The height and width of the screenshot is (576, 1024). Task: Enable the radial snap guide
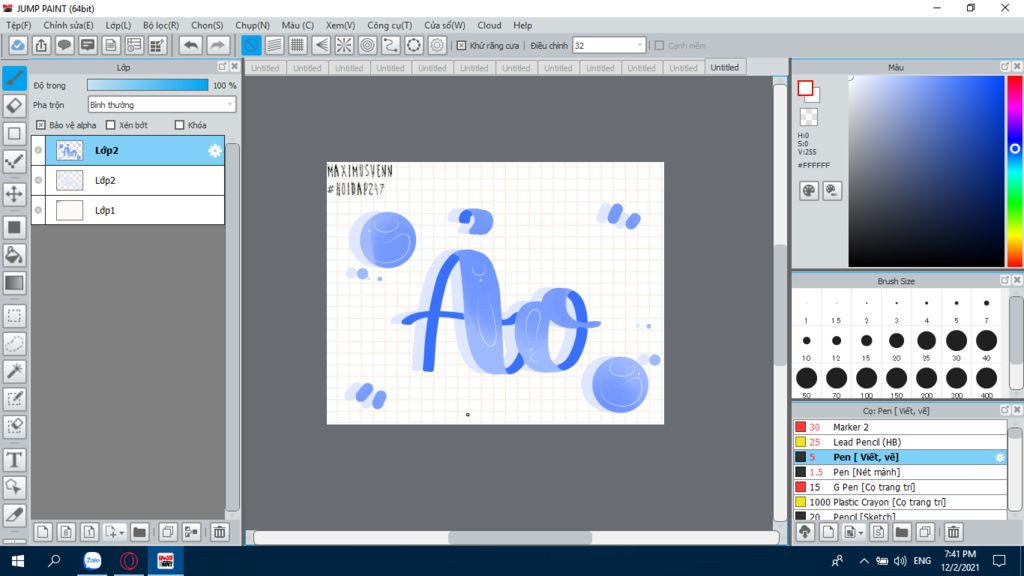[x=344, y=45]
